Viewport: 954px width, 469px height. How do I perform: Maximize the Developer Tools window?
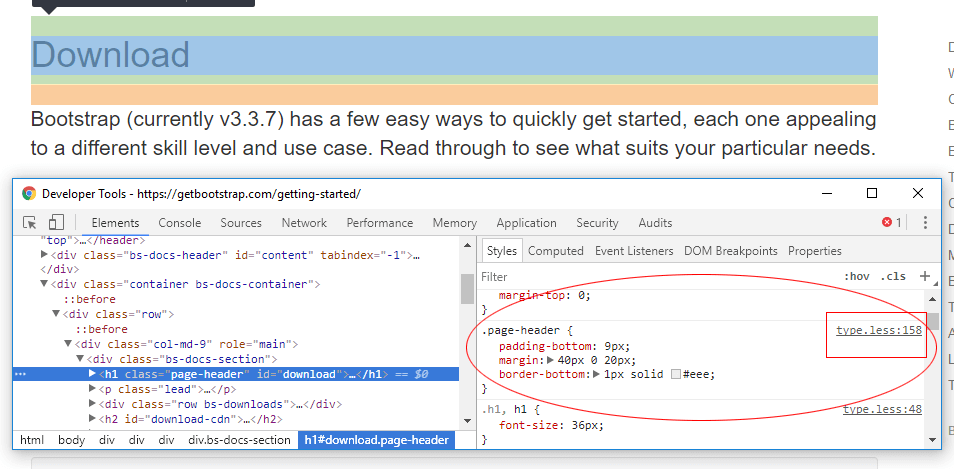pyautogui.click(x=872, y=193)
